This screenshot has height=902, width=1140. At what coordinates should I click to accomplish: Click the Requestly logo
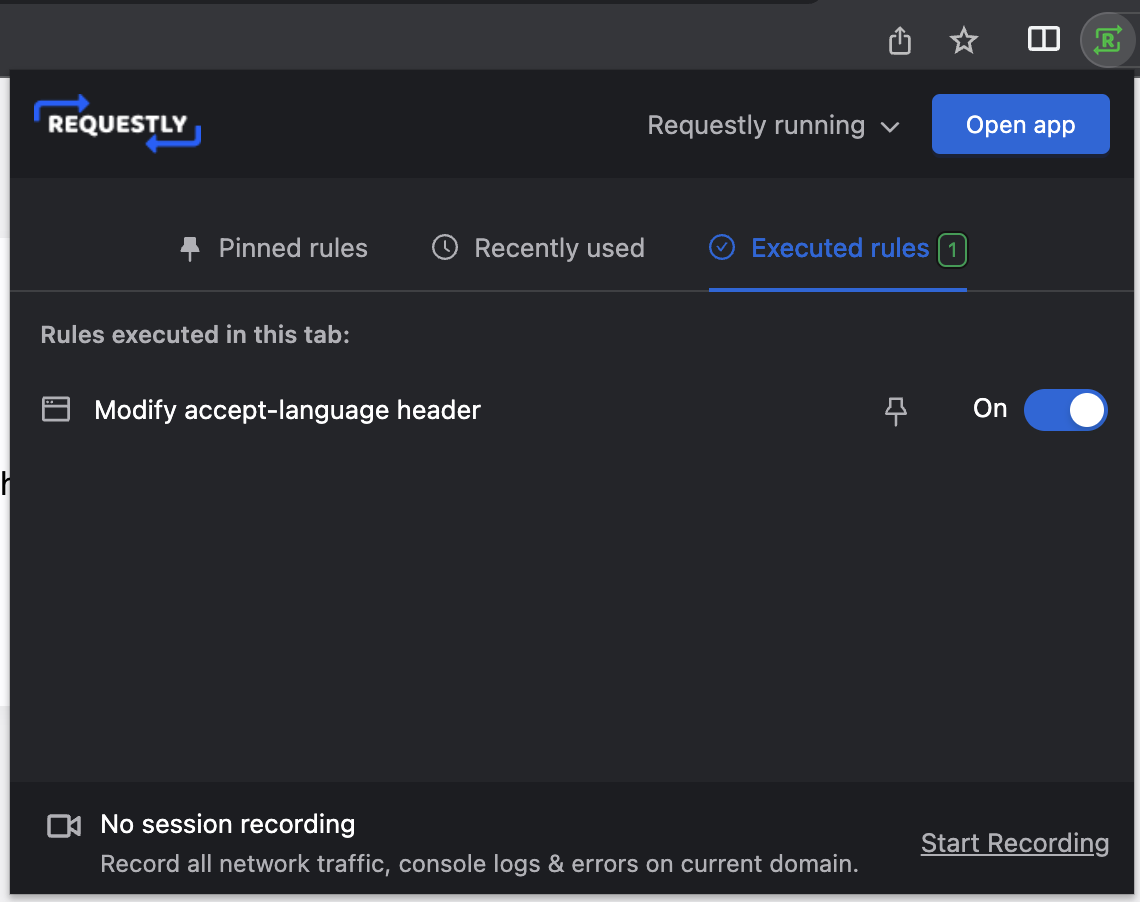[x=117, y=124]
